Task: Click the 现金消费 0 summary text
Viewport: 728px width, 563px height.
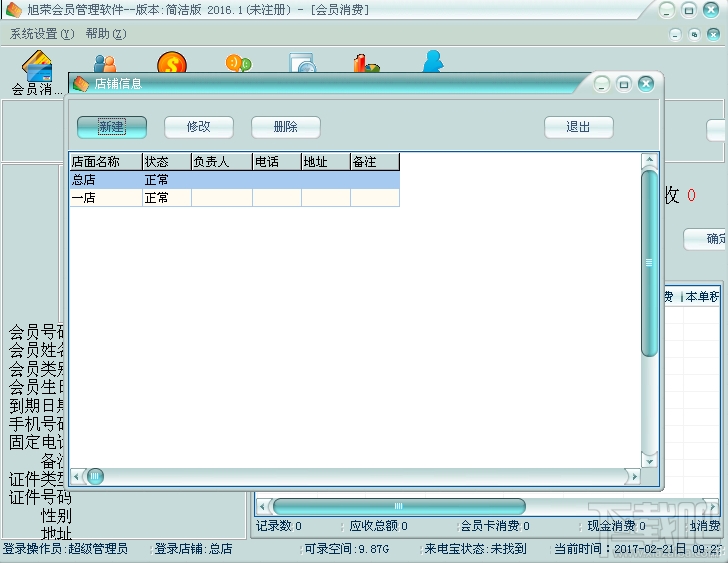Action: (x=617, y=526)
